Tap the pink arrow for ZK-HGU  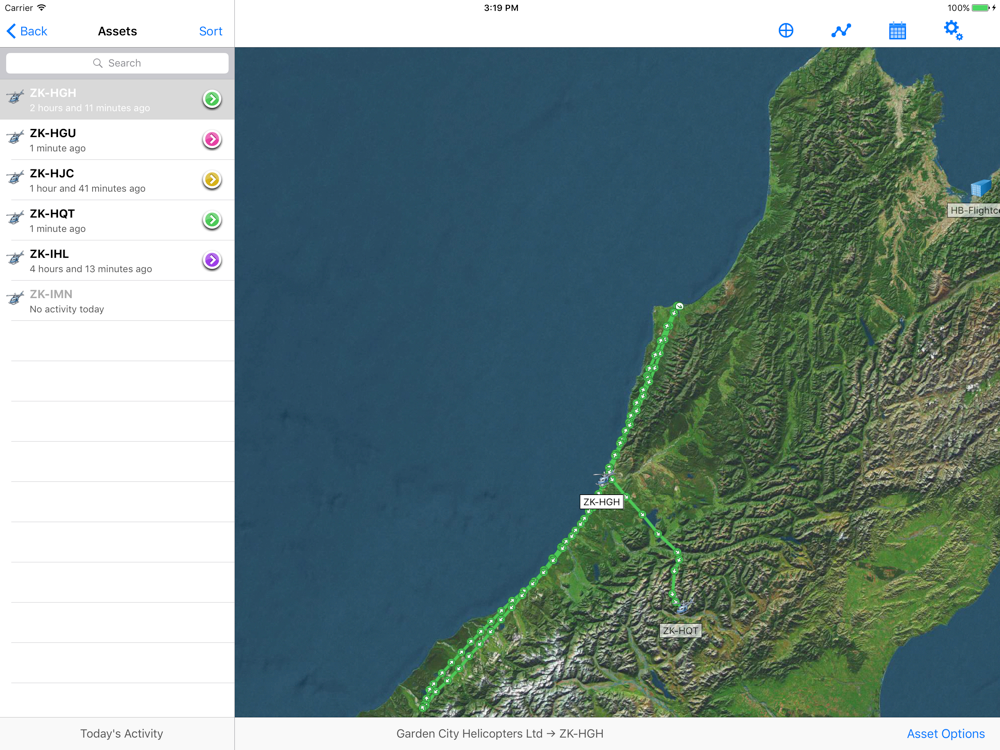pos(212,139)
